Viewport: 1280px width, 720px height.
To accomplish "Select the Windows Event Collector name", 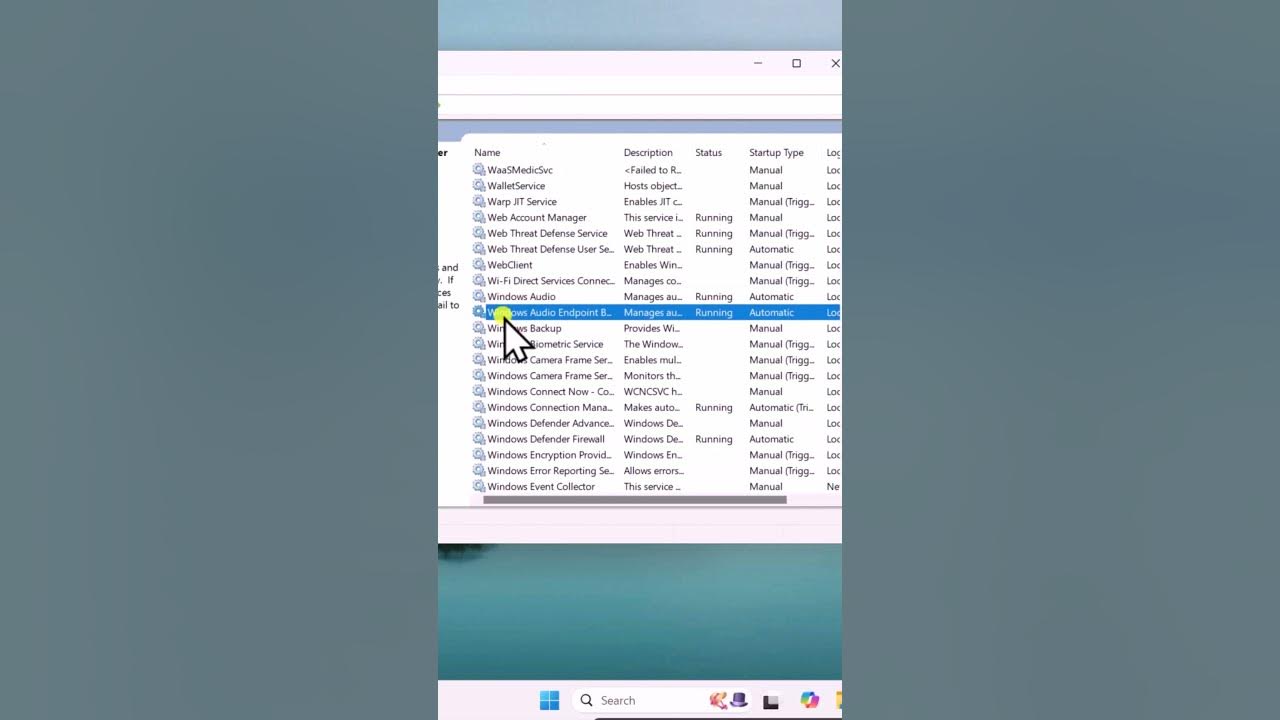I will tap(541, 487).
